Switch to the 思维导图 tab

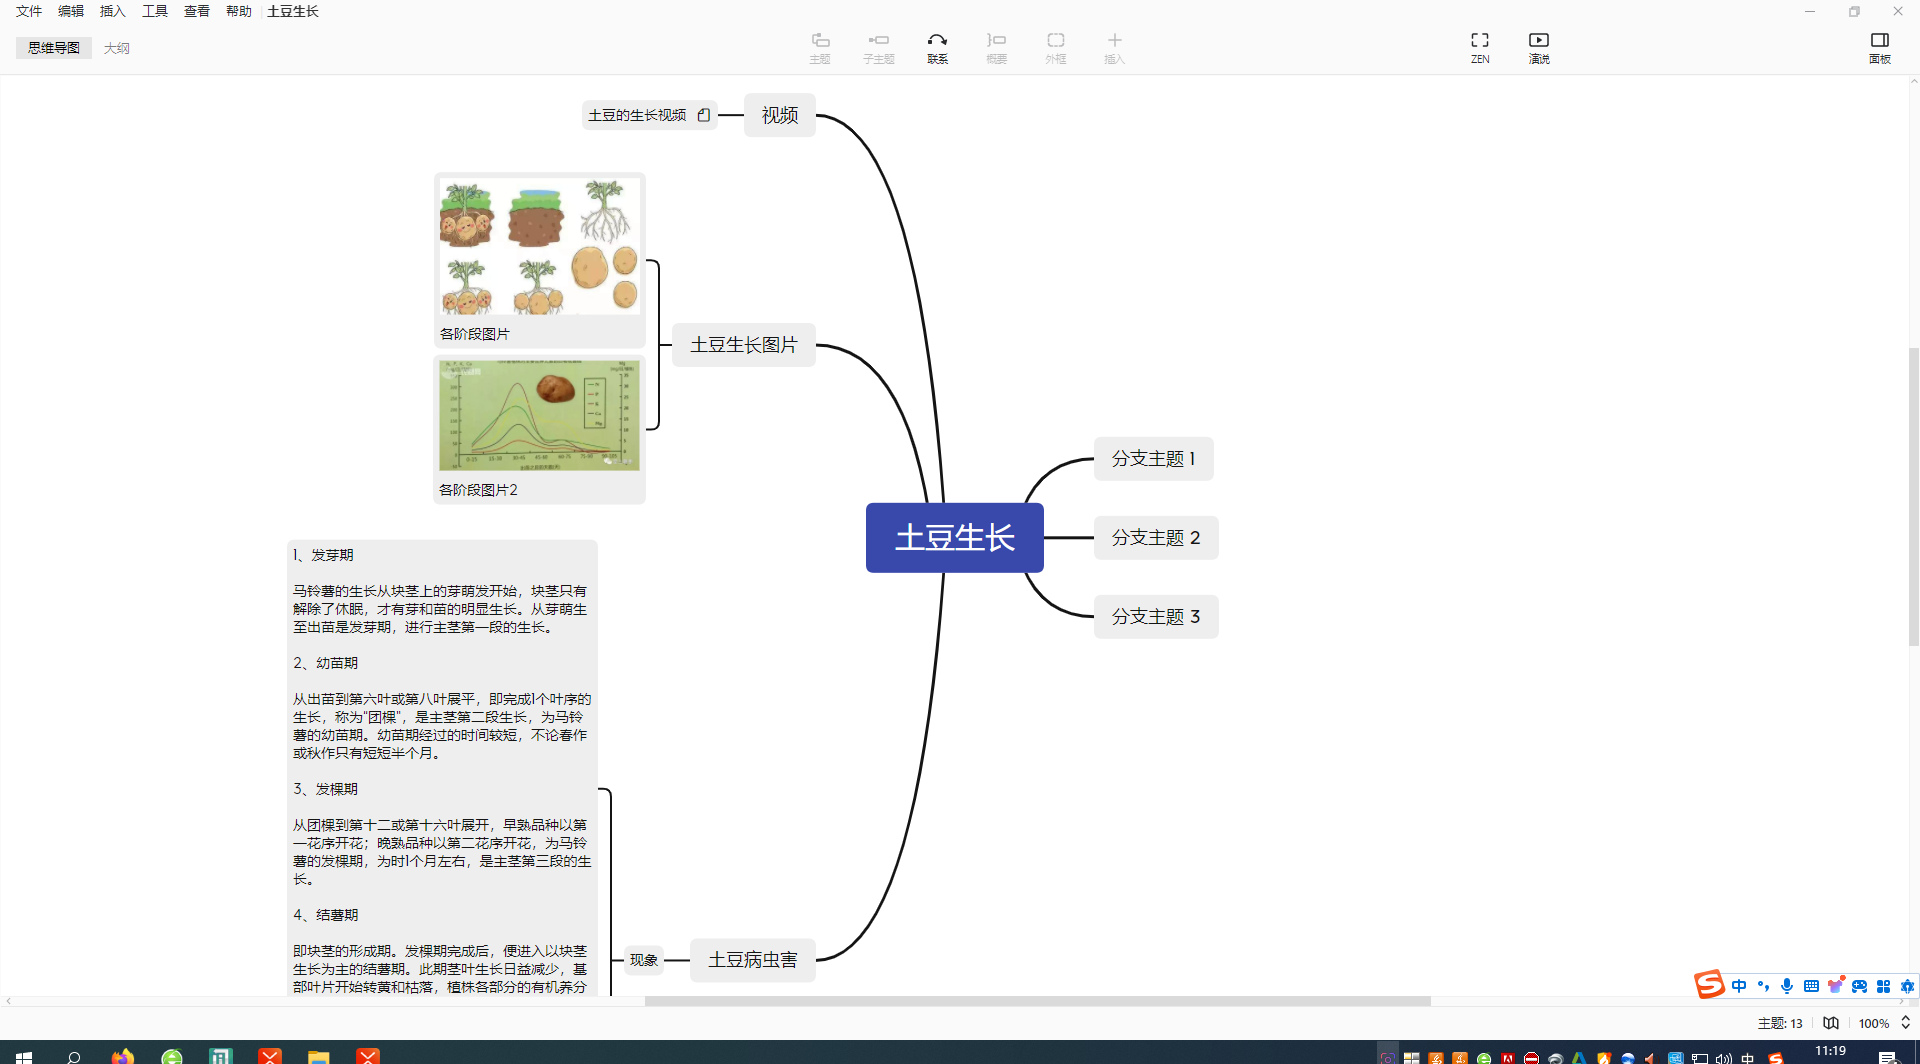[54, 48]
